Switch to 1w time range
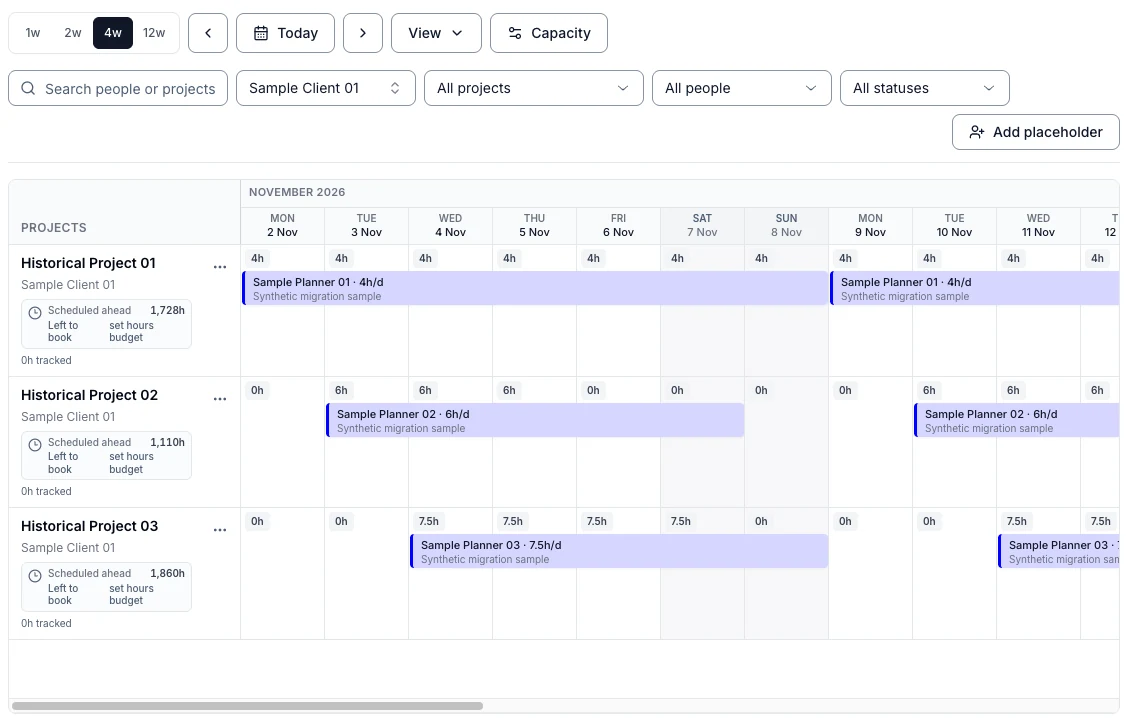Screen dimensions: 1128x718 pos(33,33)
